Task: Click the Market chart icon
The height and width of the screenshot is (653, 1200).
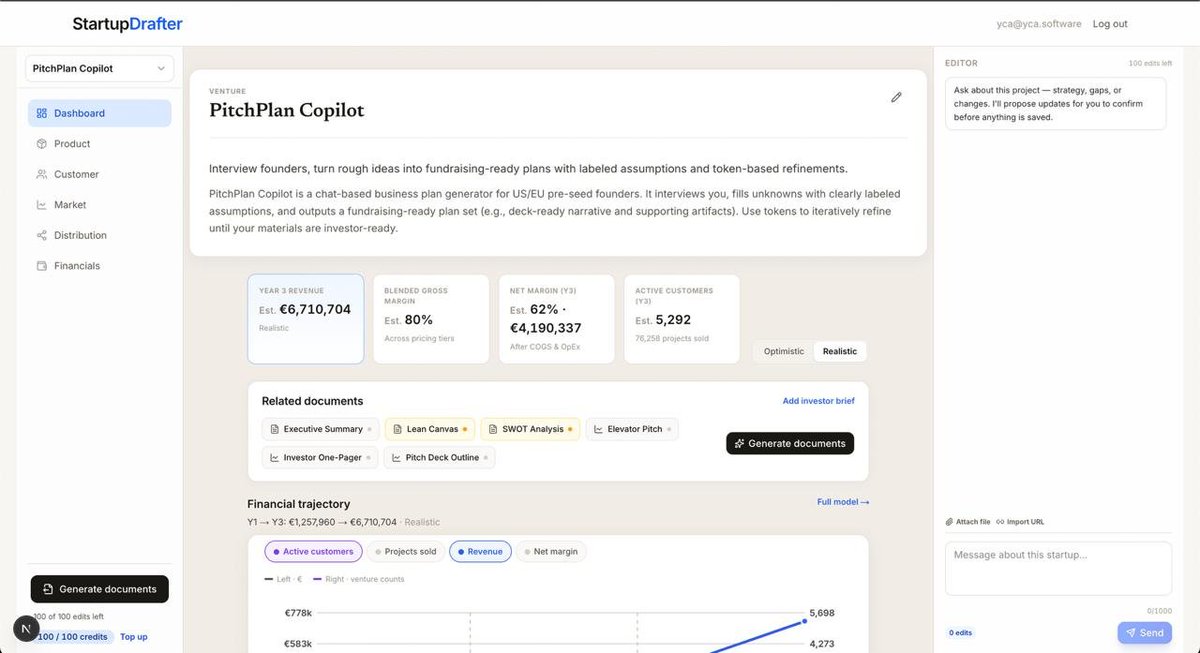Action: click(42, 205)
